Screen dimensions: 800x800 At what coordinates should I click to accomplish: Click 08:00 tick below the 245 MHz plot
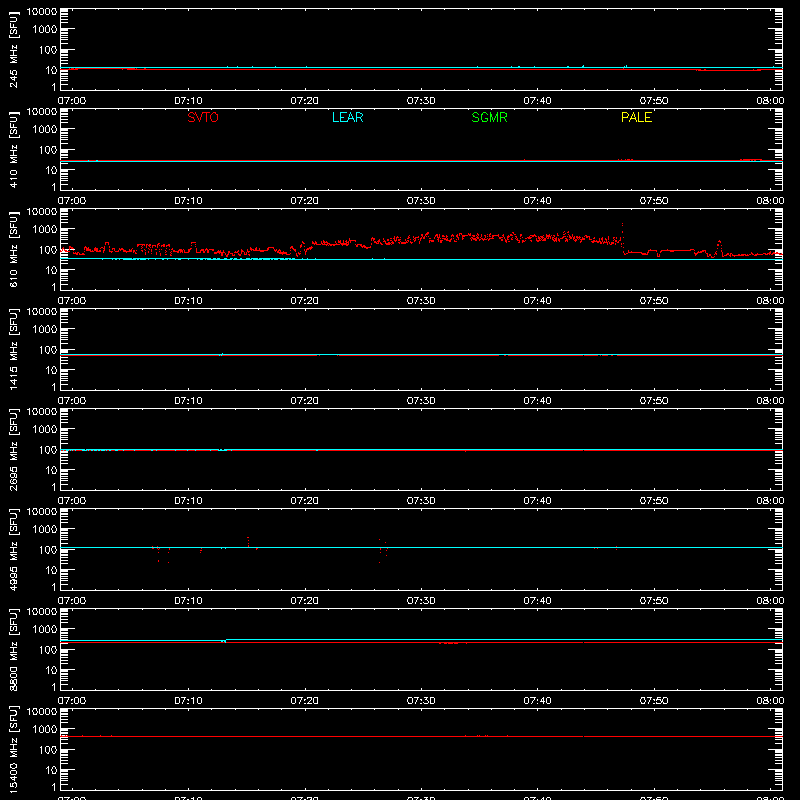[x=770, y=101]
